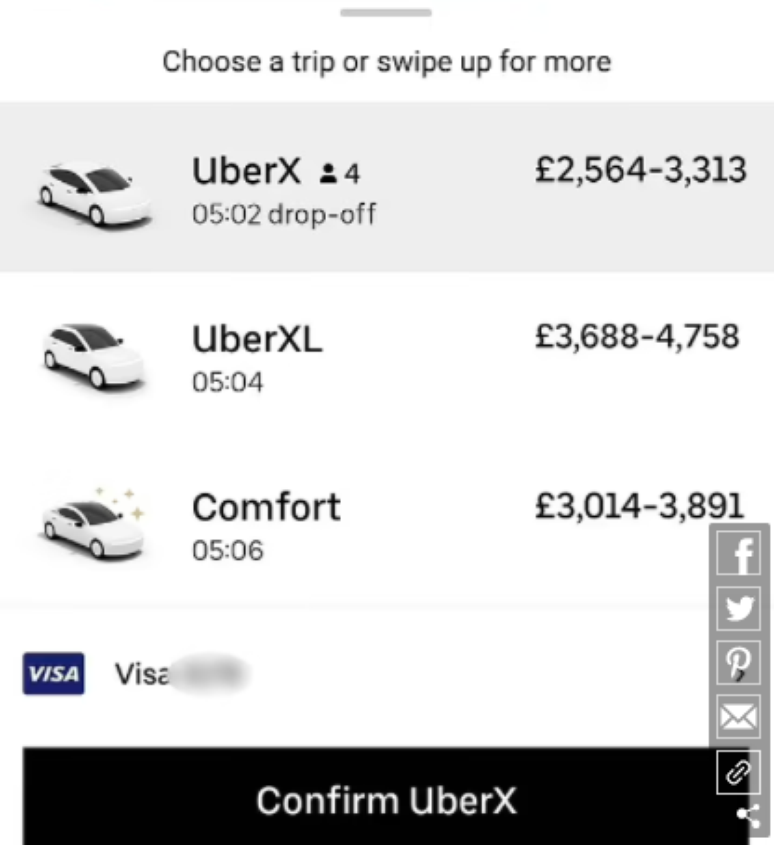The image size is (774, 845).
Task: Click the Twitter bird share icon
Action: point(740,608)
